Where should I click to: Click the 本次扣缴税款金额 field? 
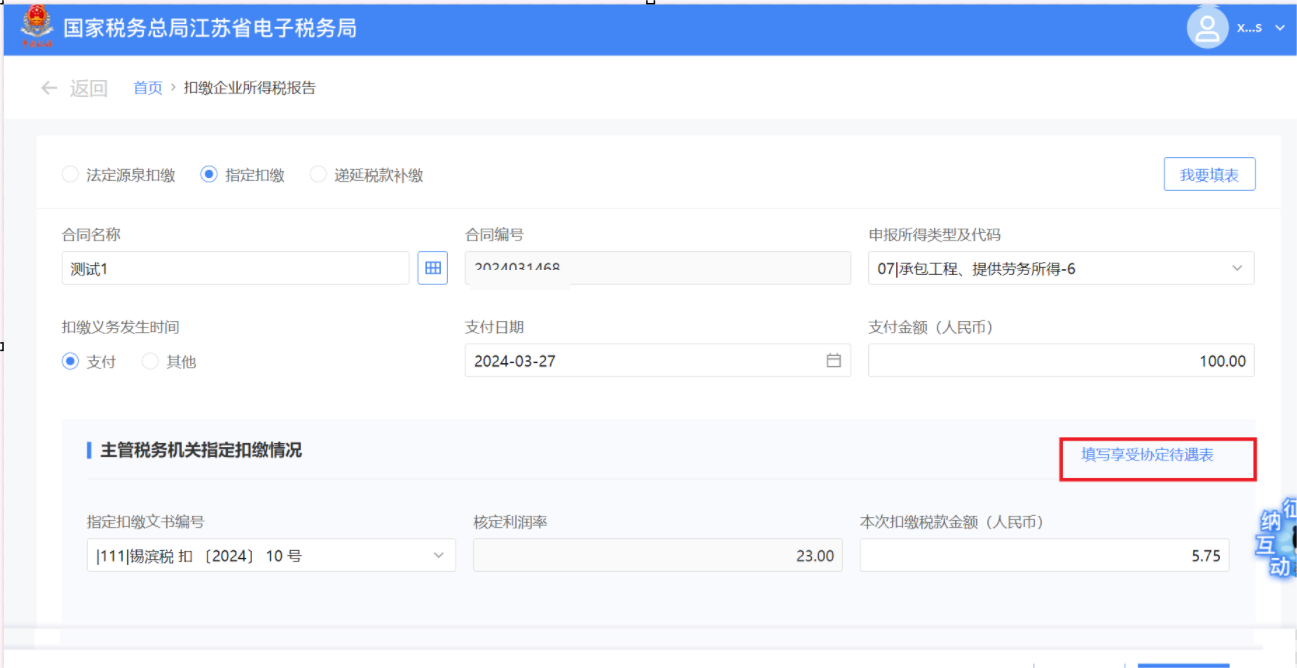[1043, 556]
